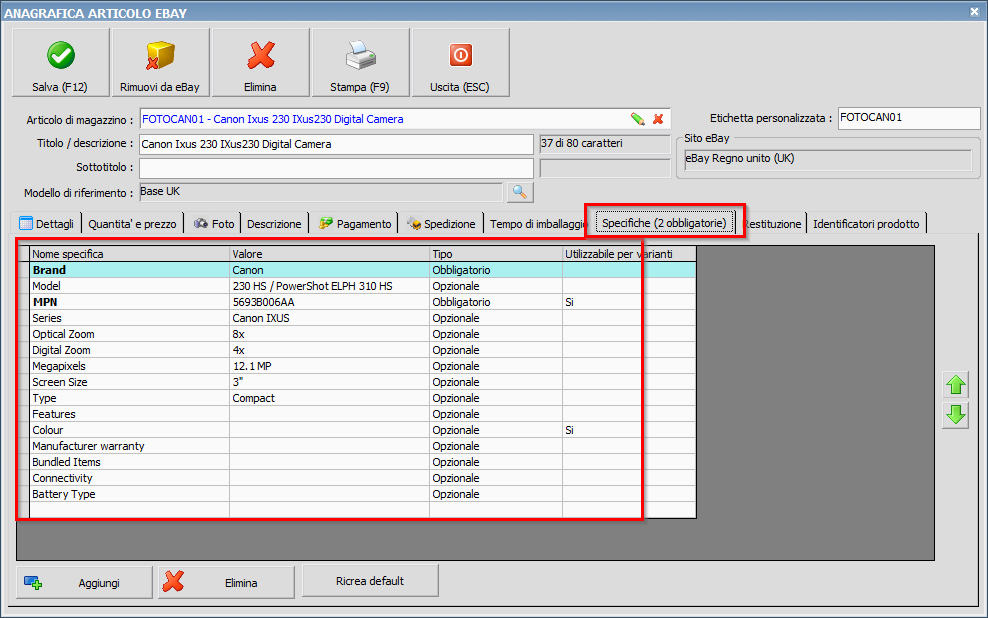The height and width of the screenshot is (618, 988).
Task: Click Ricrea default button
Action: pos(370,581)
